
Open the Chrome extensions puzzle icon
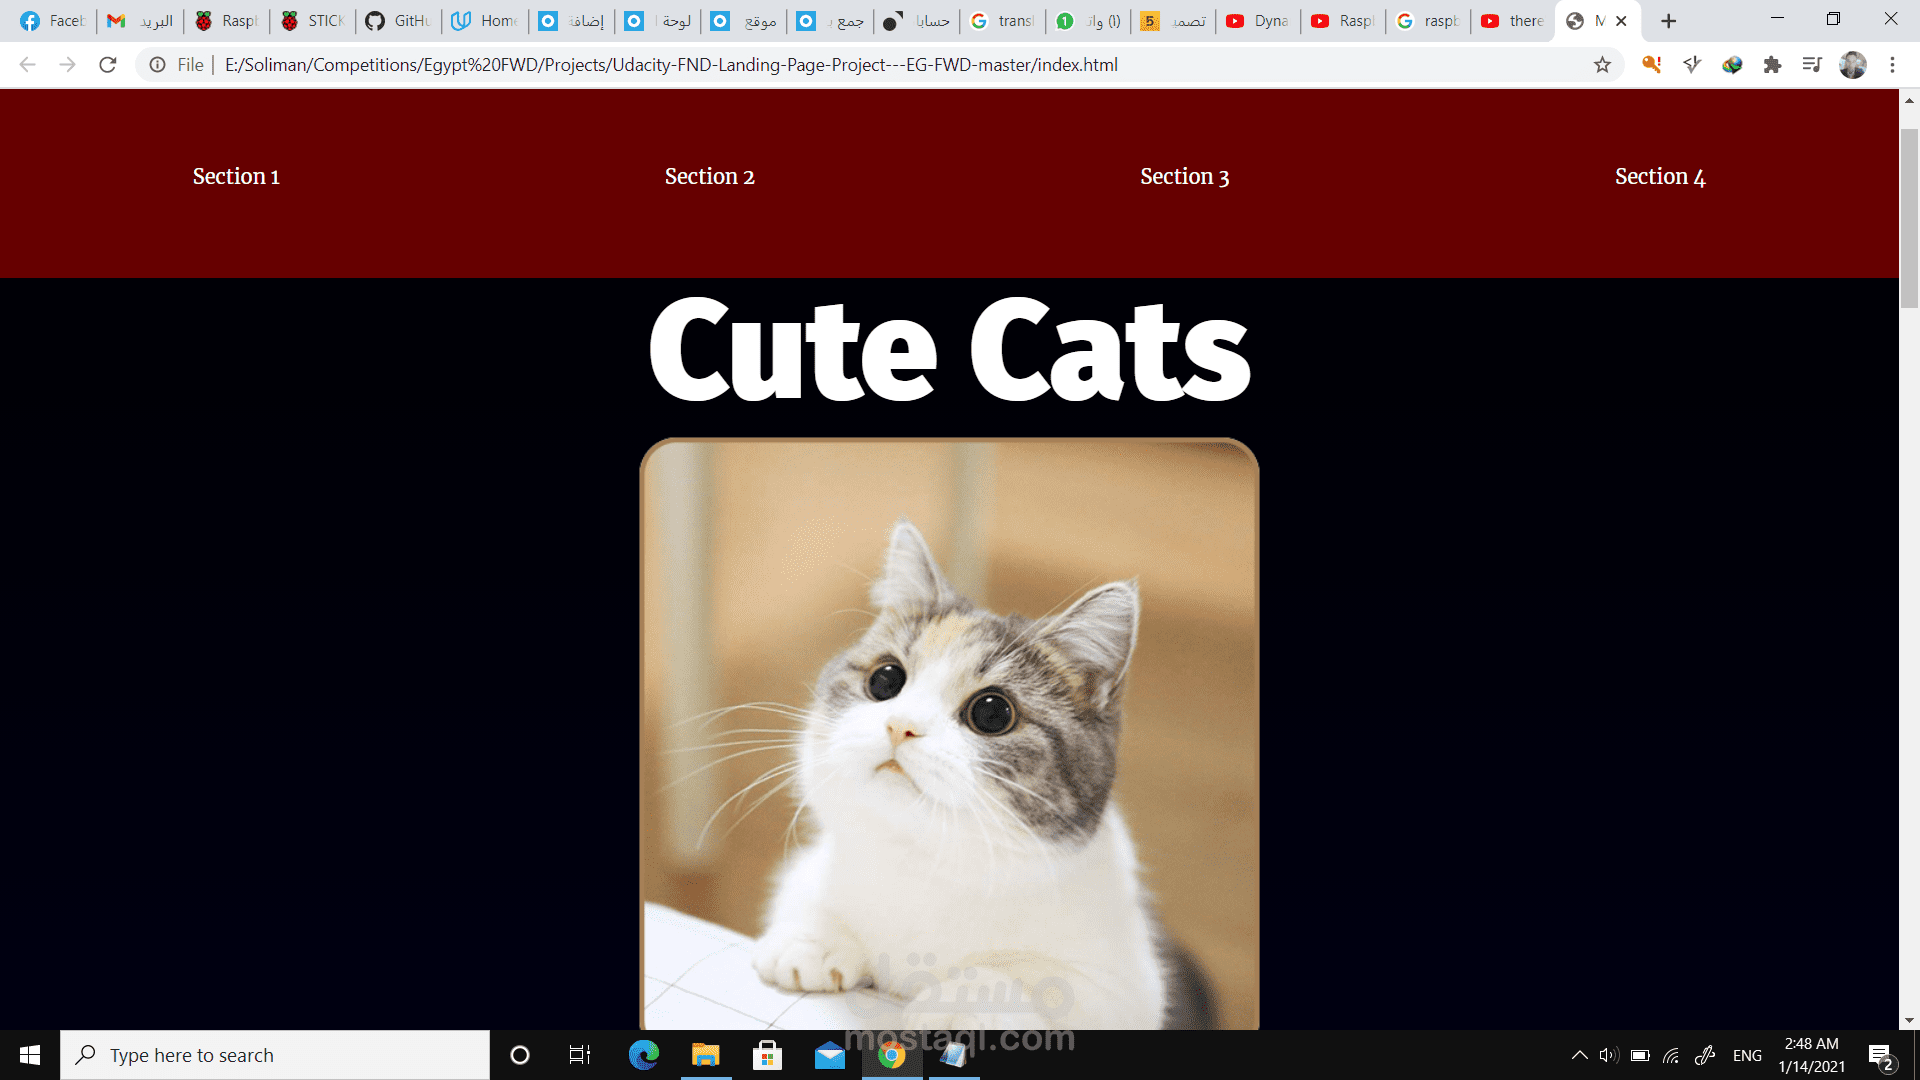point(1772,65)
